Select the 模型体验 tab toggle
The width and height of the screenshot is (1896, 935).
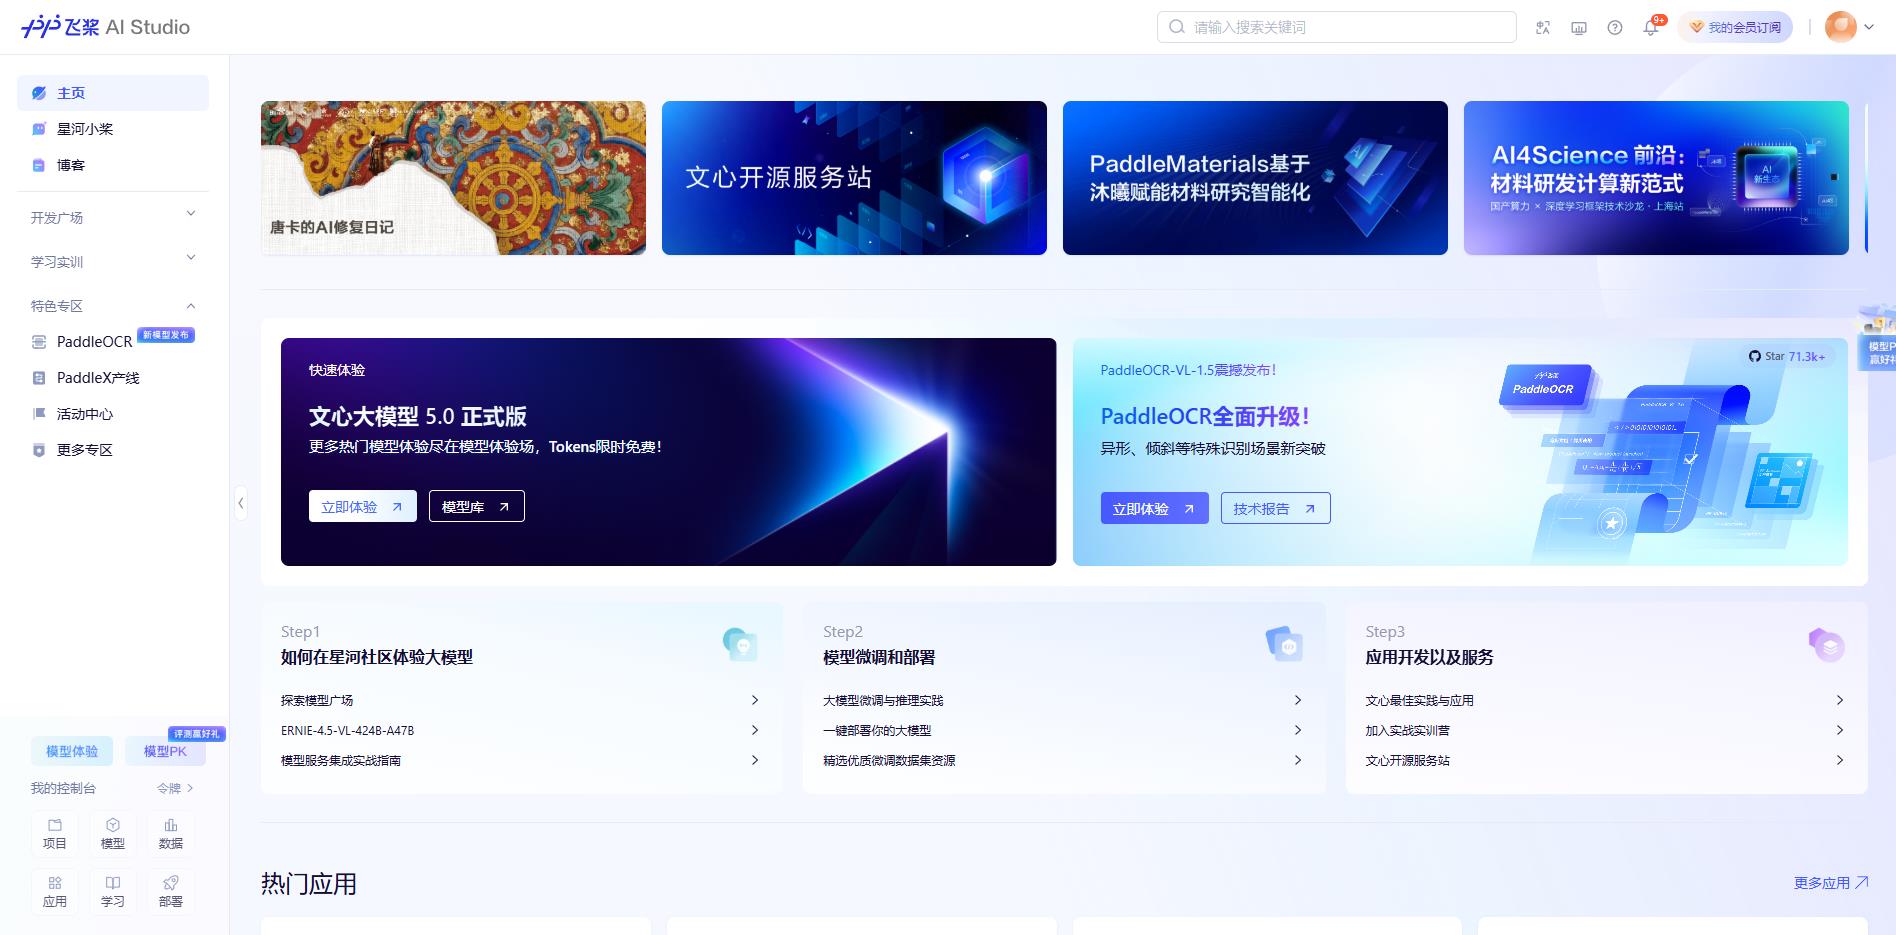pyautogui.click(x=71, y=751)
